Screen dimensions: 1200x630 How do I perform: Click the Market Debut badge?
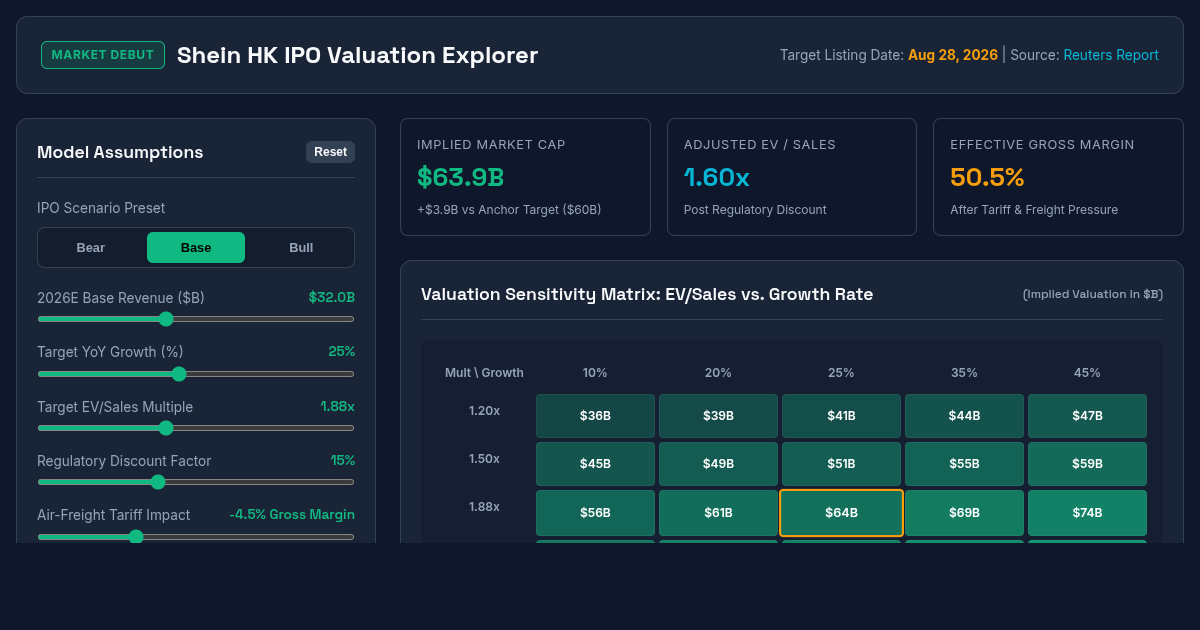click(x=103, y=55)
